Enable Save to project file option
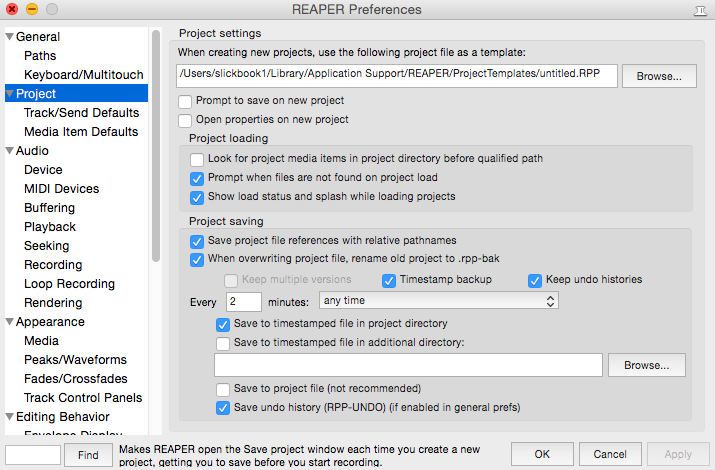 (223, 389)
